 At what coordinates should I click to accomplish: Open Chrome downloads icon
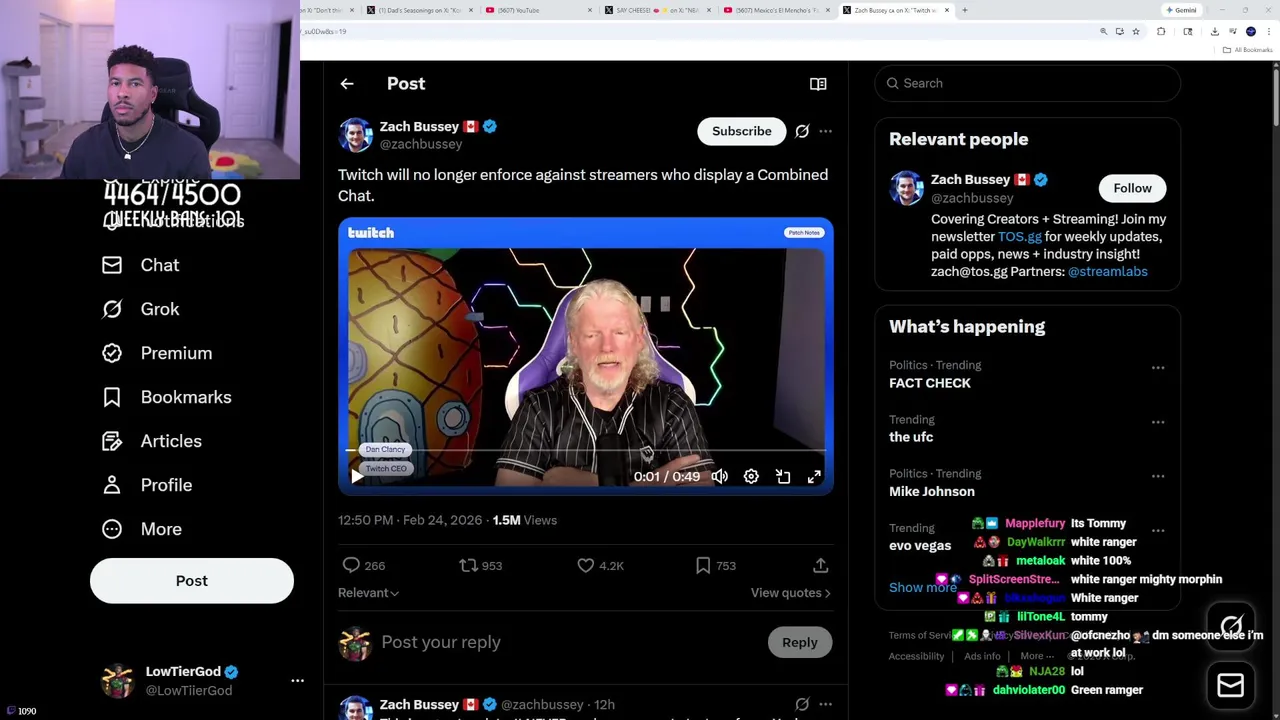(x=1214, y=31)
